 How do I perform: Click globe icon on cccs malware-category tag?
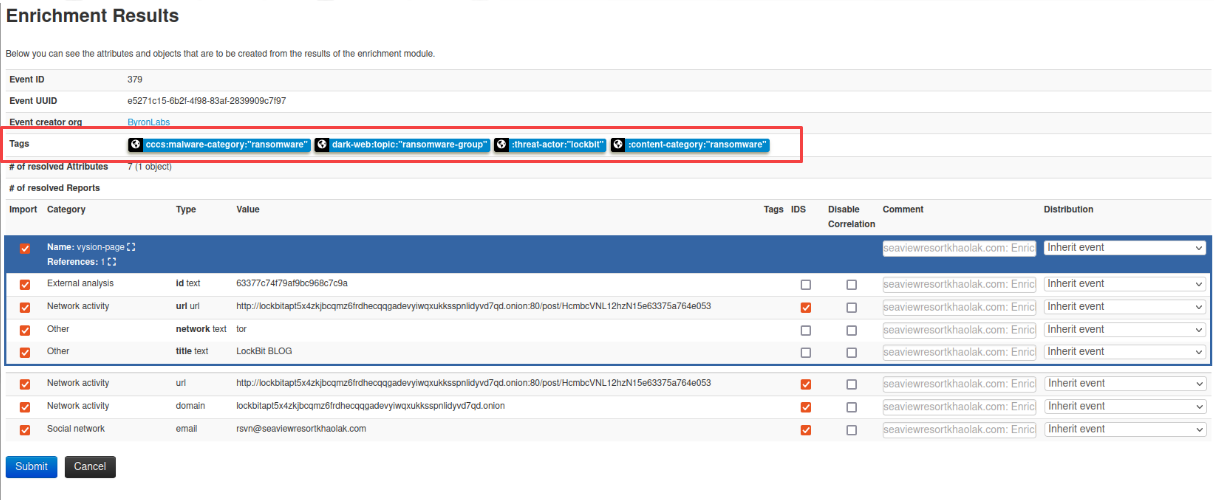coord(136,145)
